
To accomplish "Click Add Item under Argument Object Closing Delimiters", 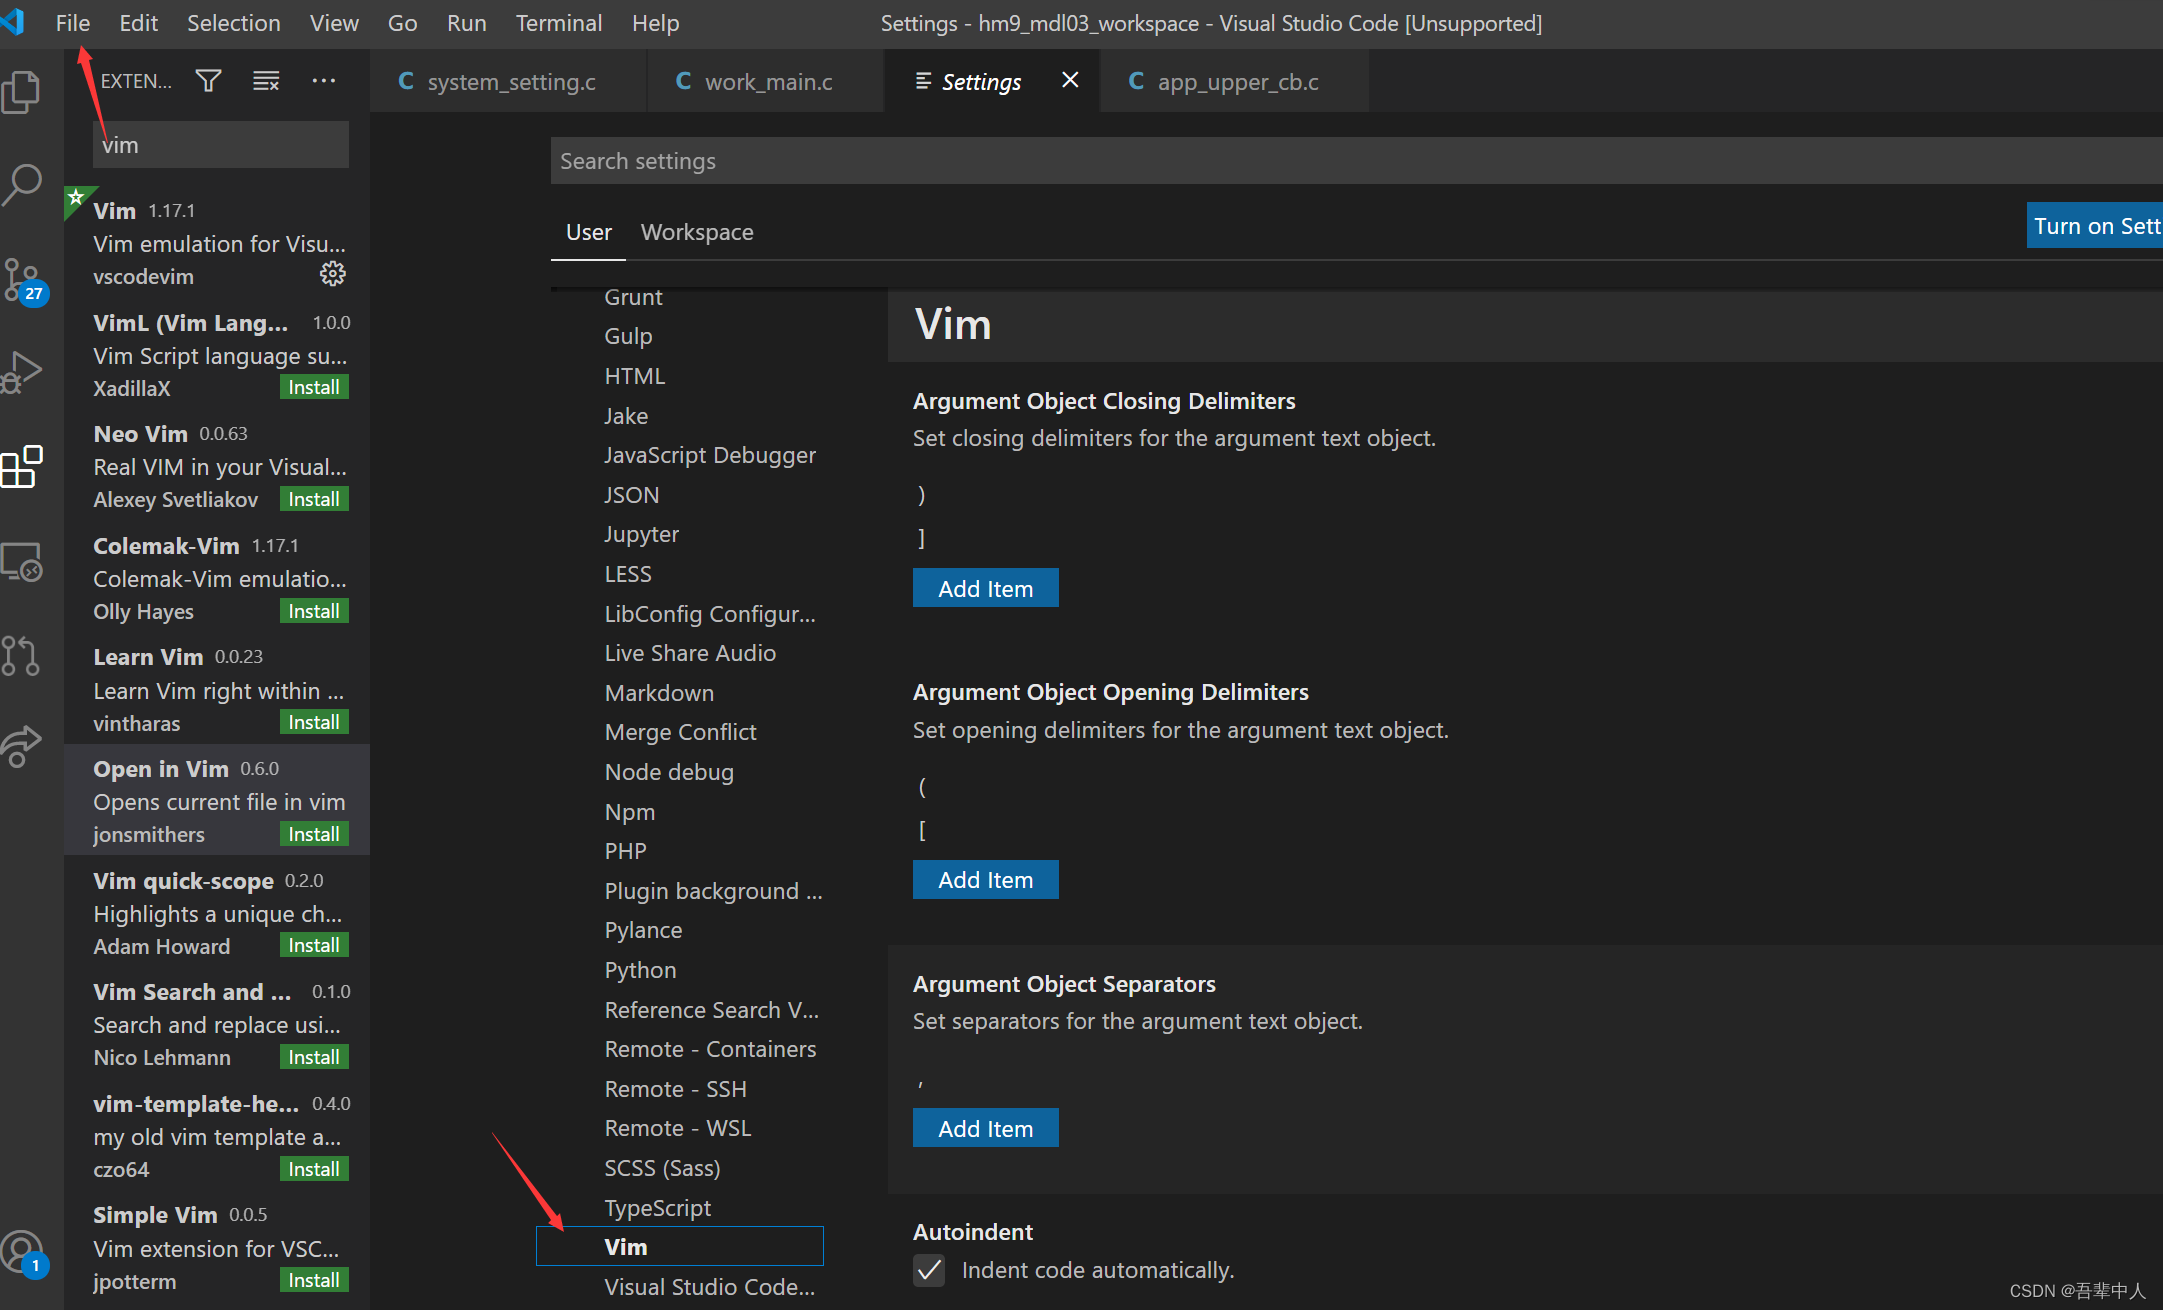I will [x=985, y=587].
